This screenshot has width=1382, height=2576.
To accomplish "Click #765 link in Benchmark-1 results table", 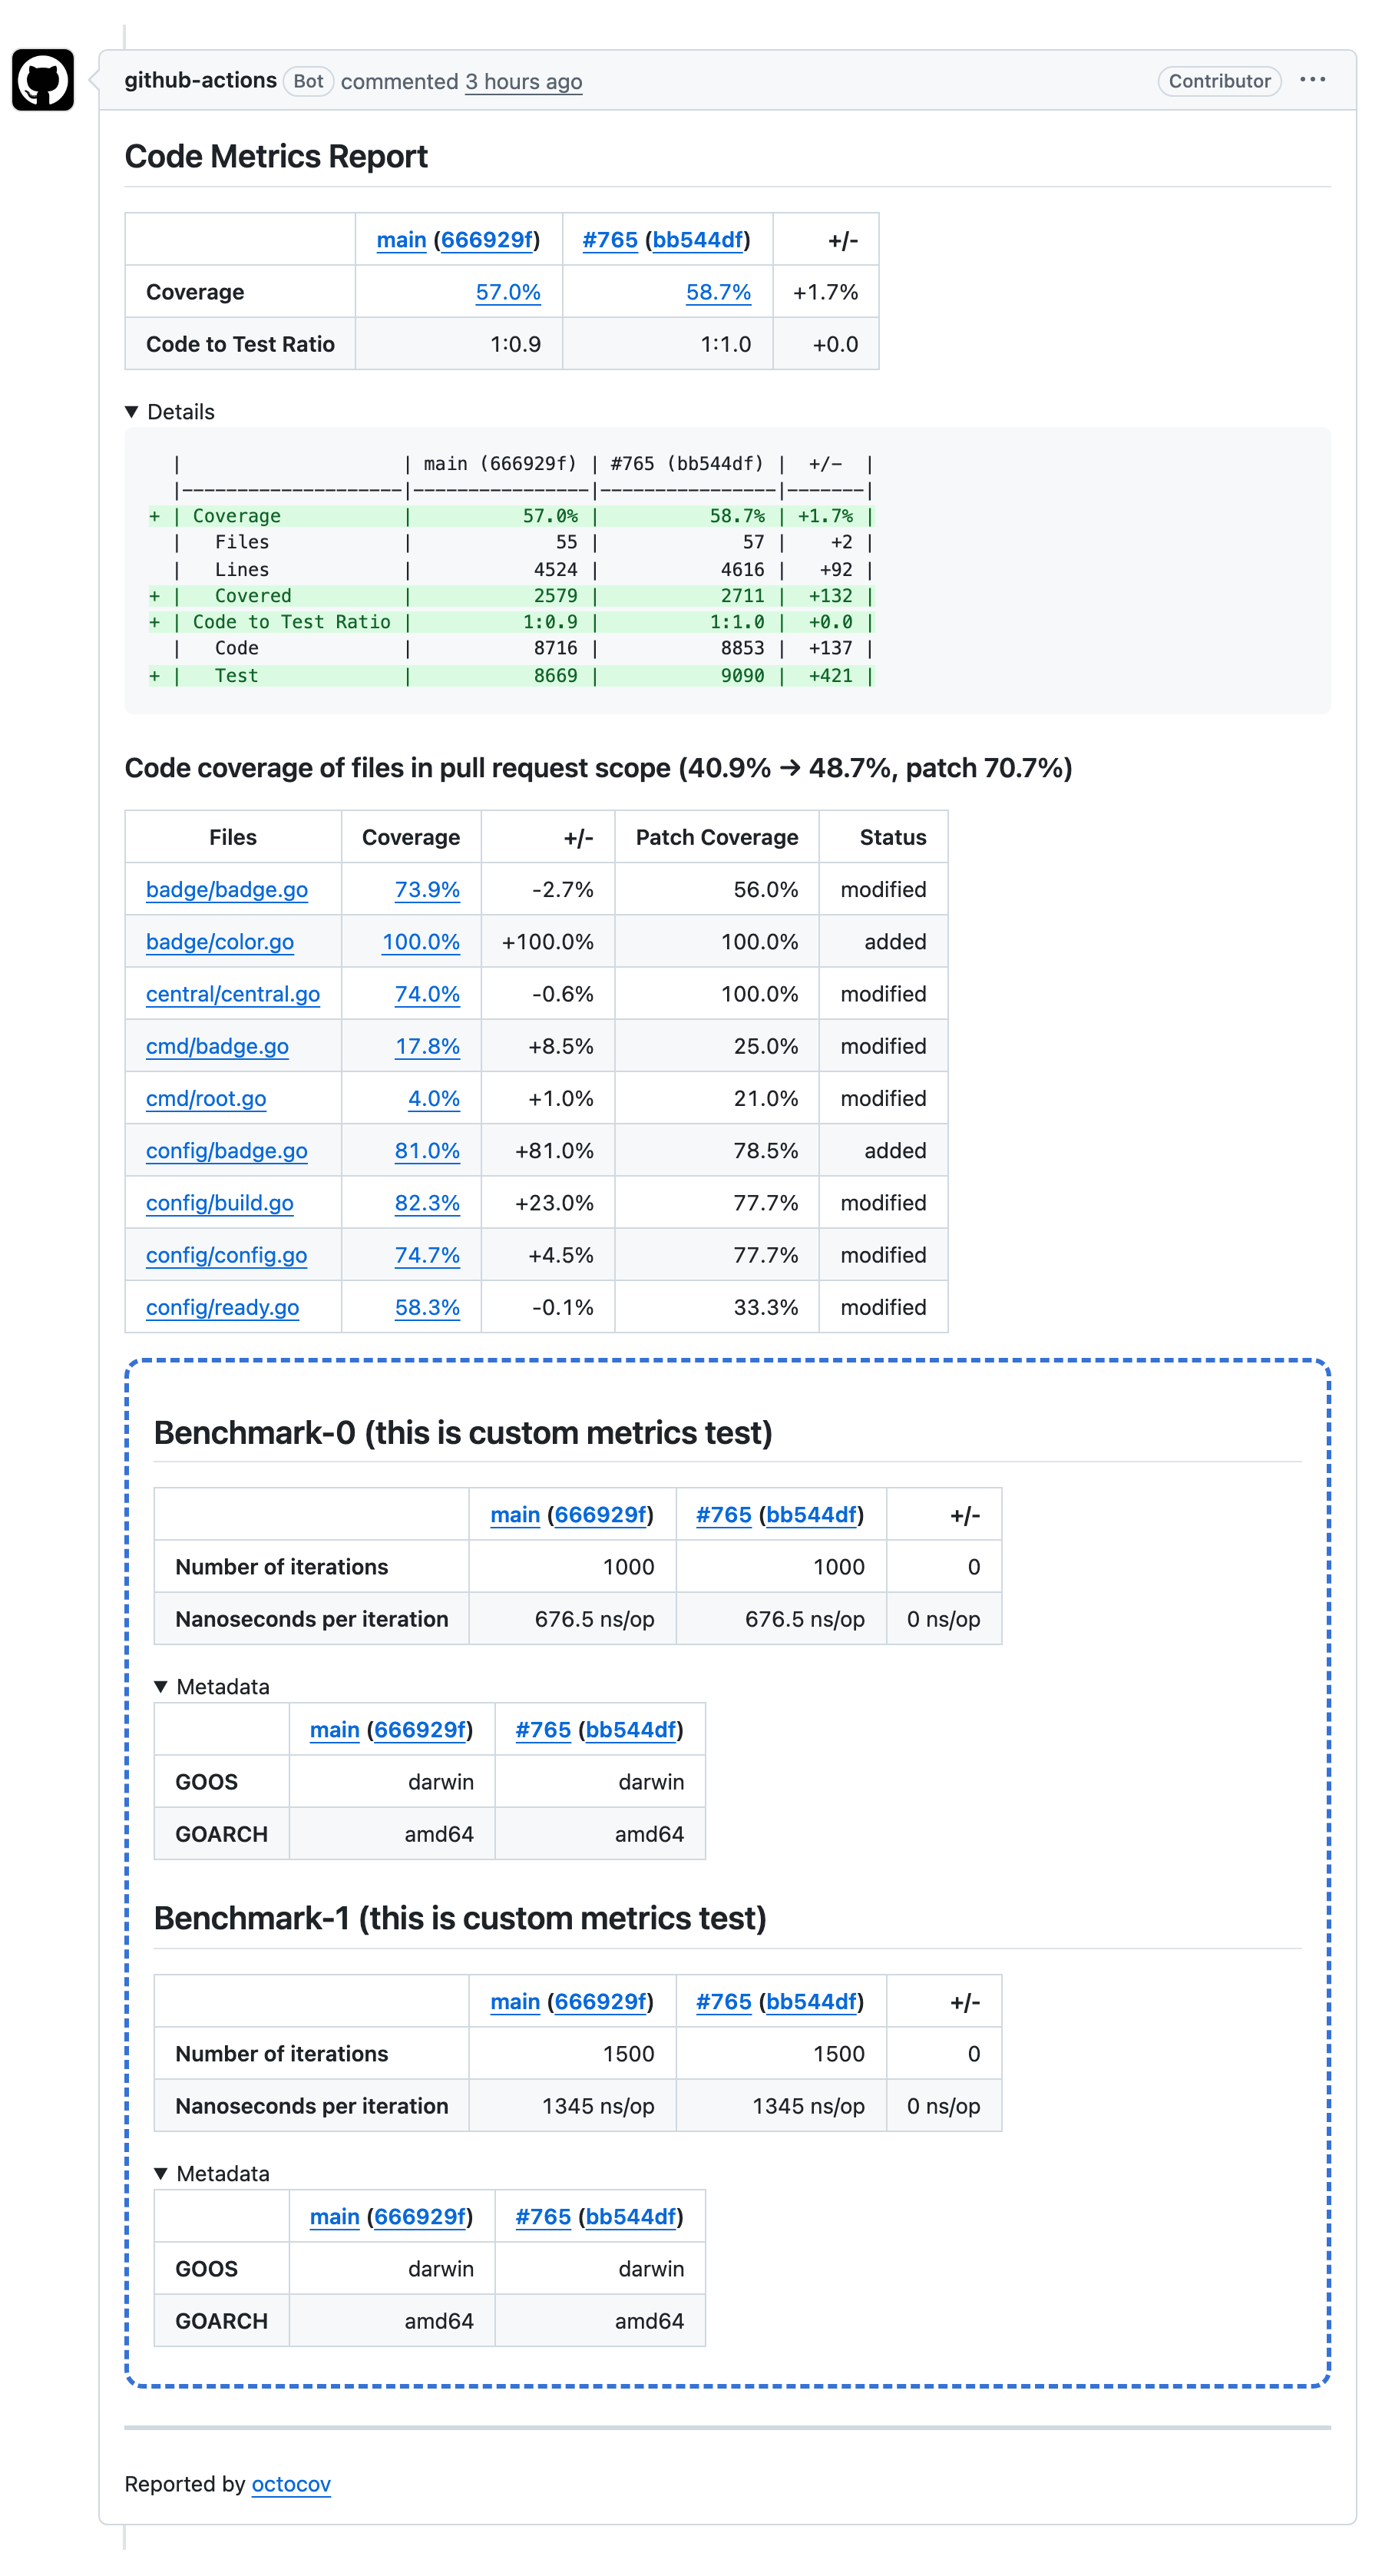I will pos(724,2002).
